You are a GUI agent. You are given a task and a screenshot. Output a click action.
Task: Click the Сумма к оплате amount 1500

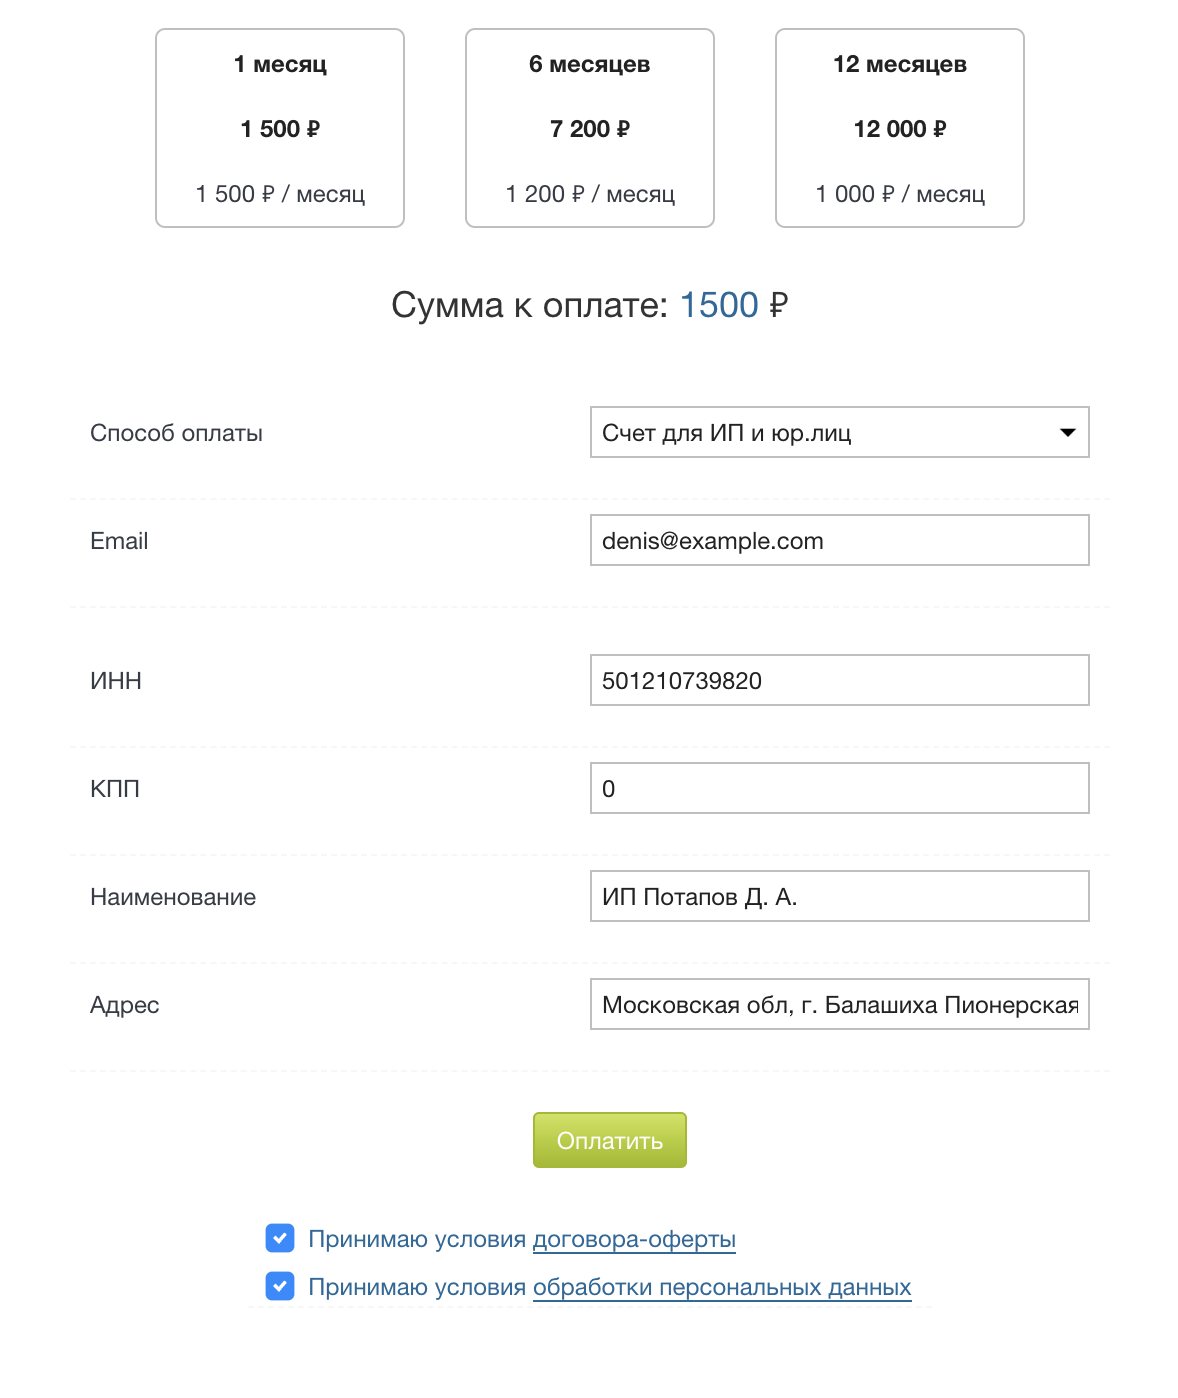click(x=719, y=305)
